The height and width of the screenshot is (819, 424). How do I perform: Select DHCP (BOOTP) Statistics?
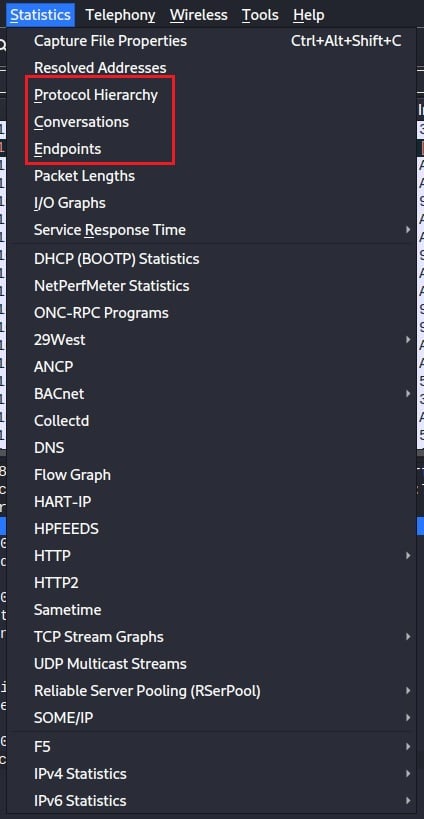(x=211, y=259)
